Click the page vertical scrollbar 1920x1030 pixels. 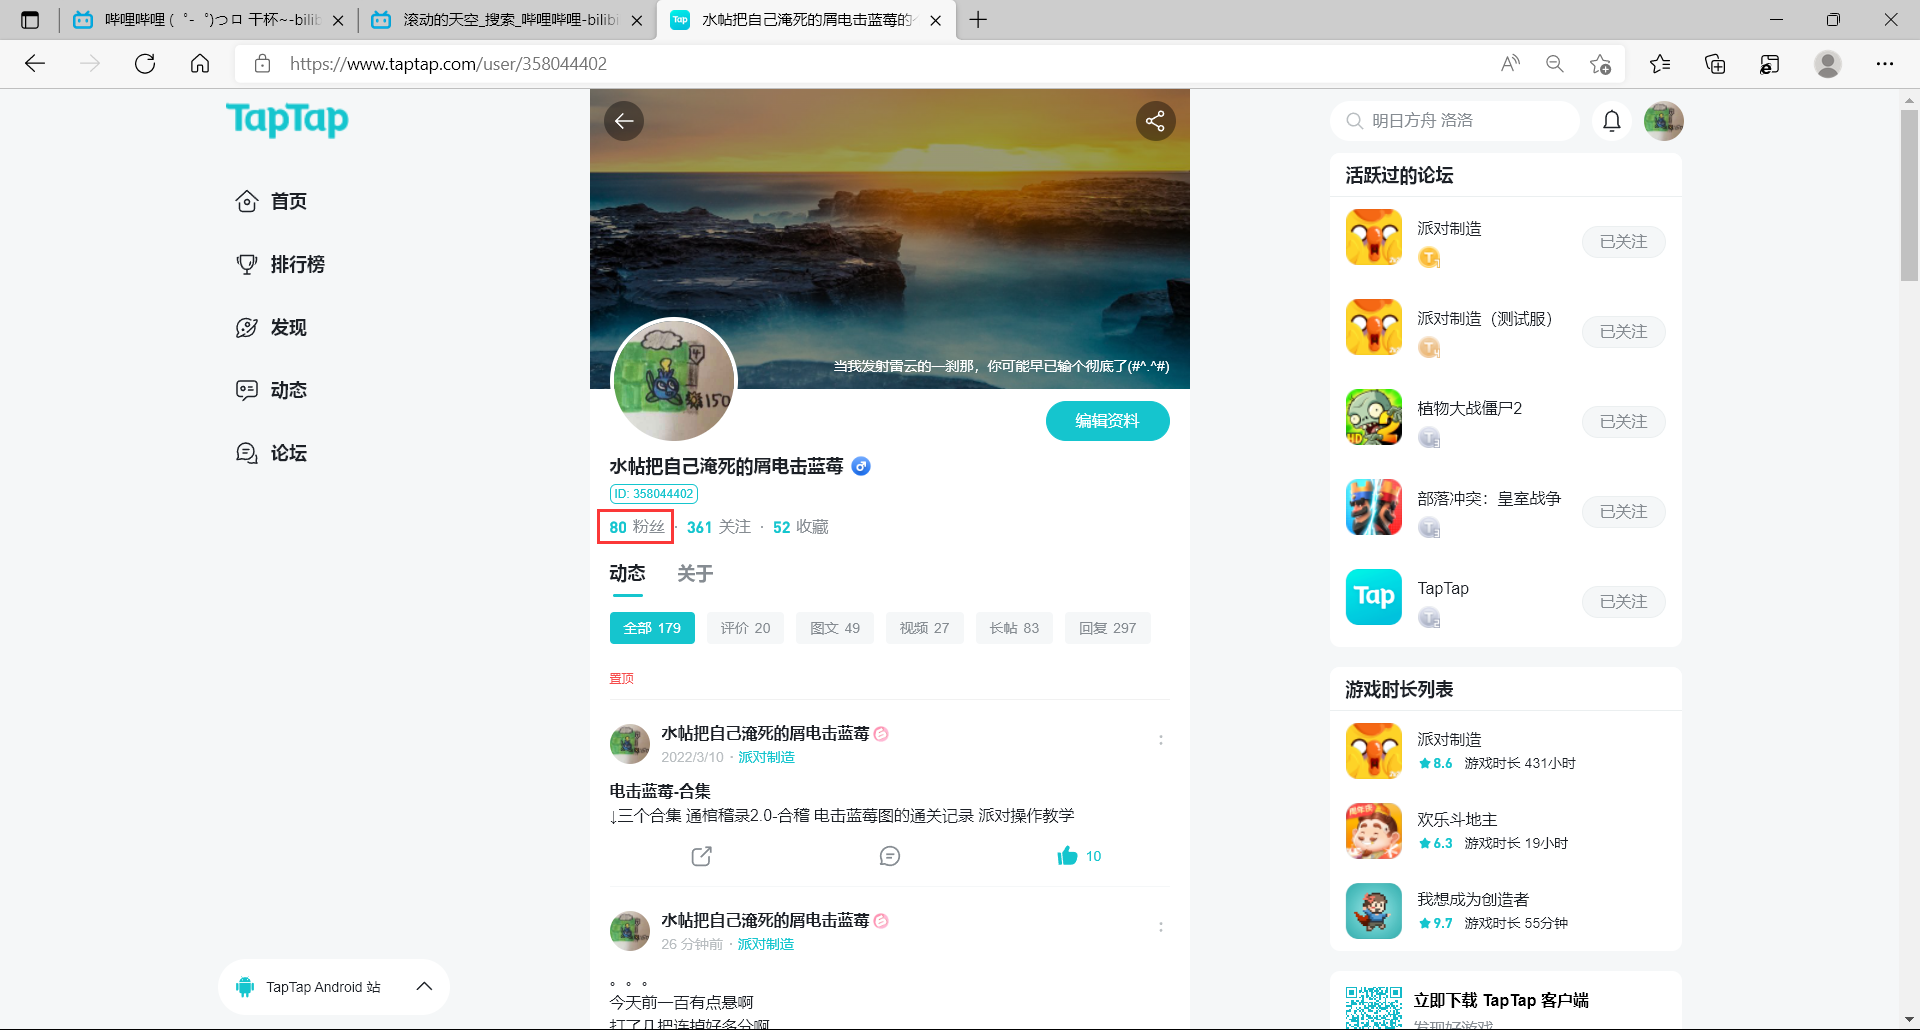pyautogui.click(x=1909, y=195)
